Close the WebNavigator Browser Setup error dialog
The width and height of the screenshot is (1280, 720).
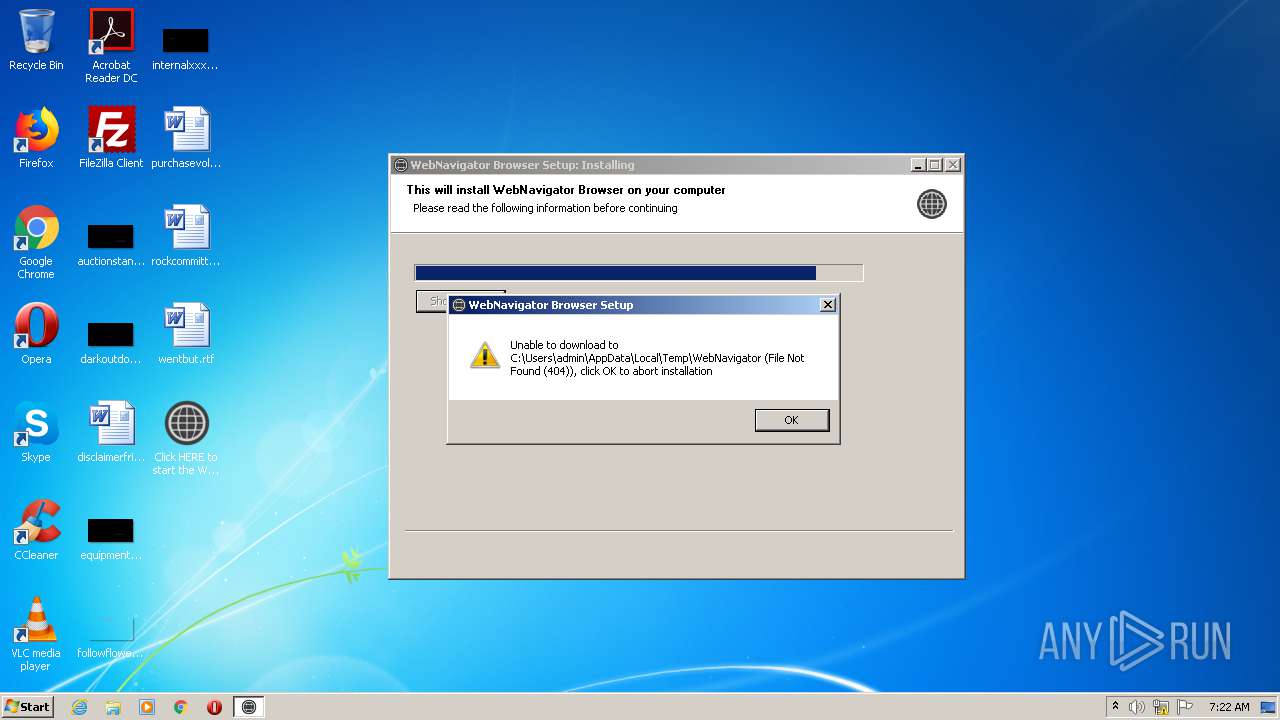tap(827, 305)
